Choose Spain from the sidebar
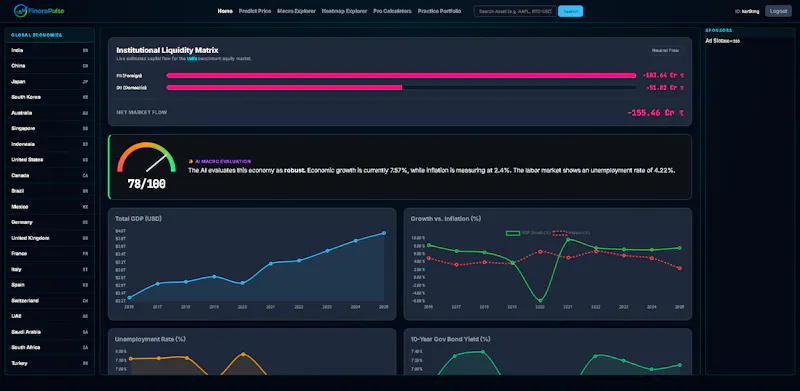 click(49, 285)
